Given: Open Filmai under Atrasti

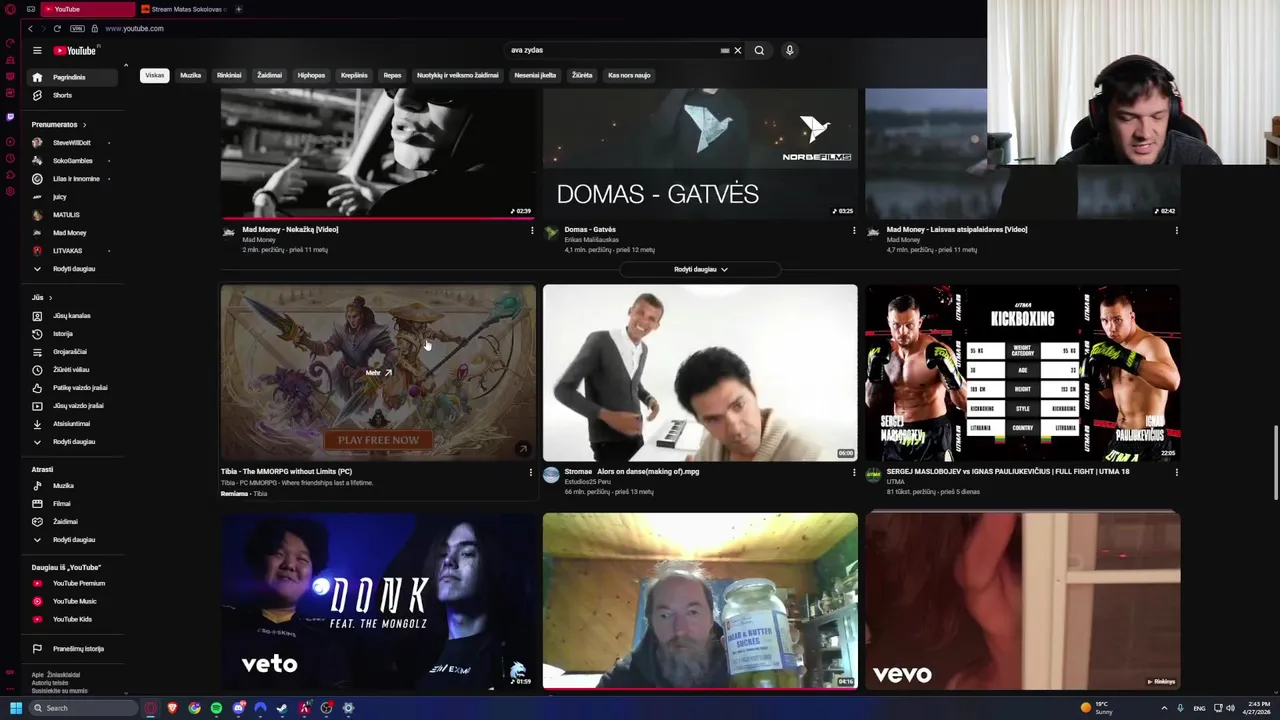Looking at the screenshot, I should click(x=72, y=503).
